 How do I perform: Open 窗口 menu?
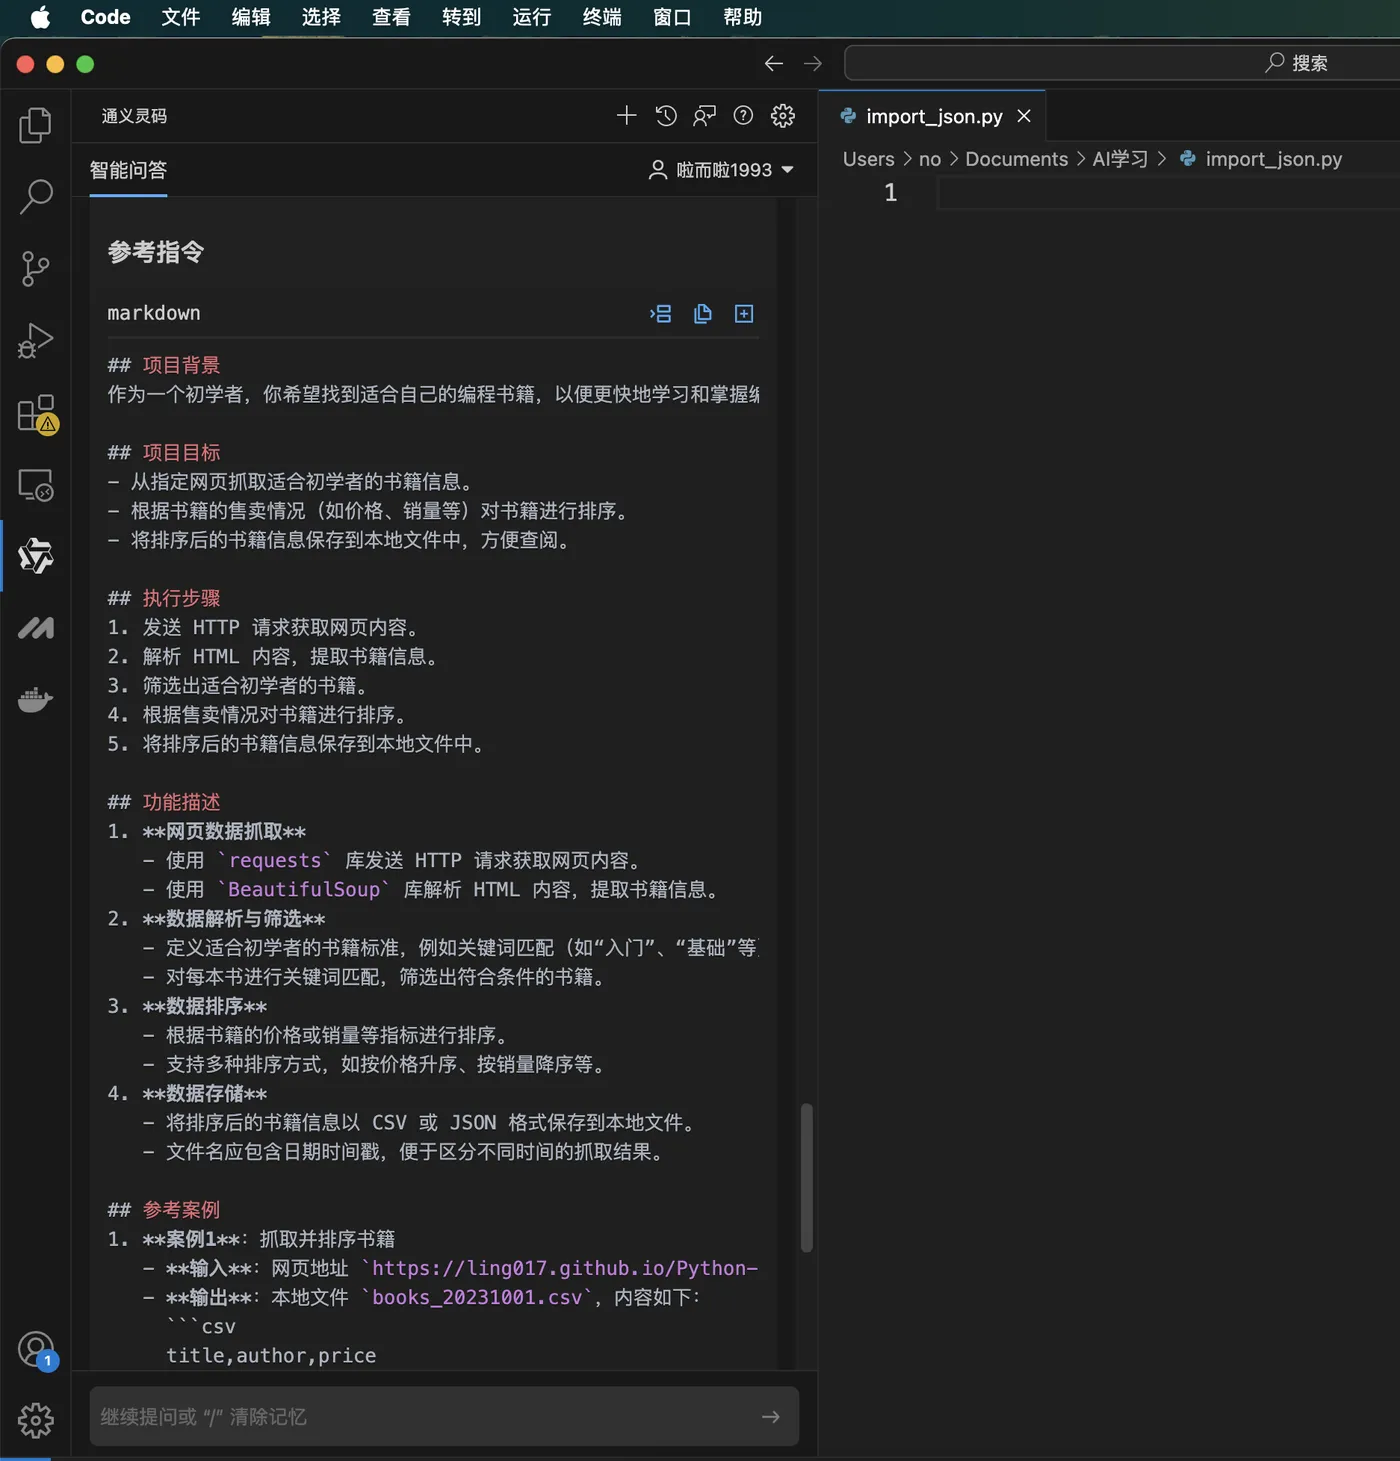coord(672,17)
